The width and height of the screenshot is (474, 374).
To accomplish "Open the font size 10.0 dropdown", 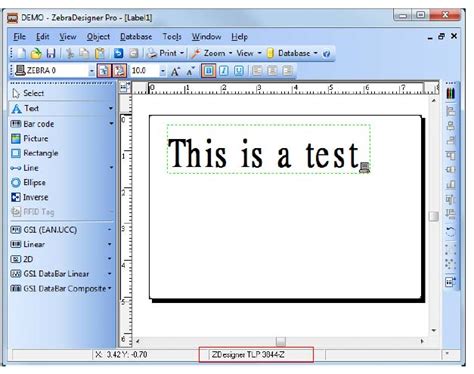I will tap(163, 71).
